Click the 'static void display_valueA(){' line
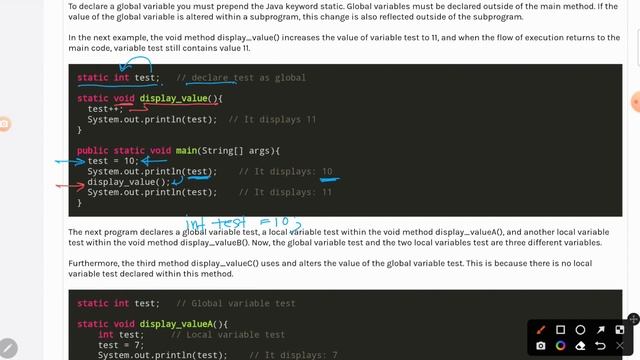This screenshot has height=360, width=640. pos(152,324)
